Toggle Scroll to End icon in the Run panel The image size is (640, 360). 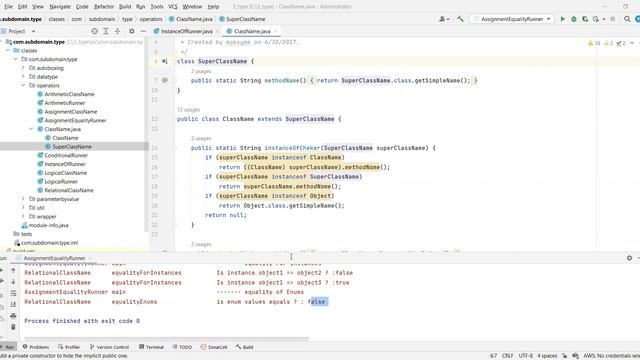click(13, 304)
